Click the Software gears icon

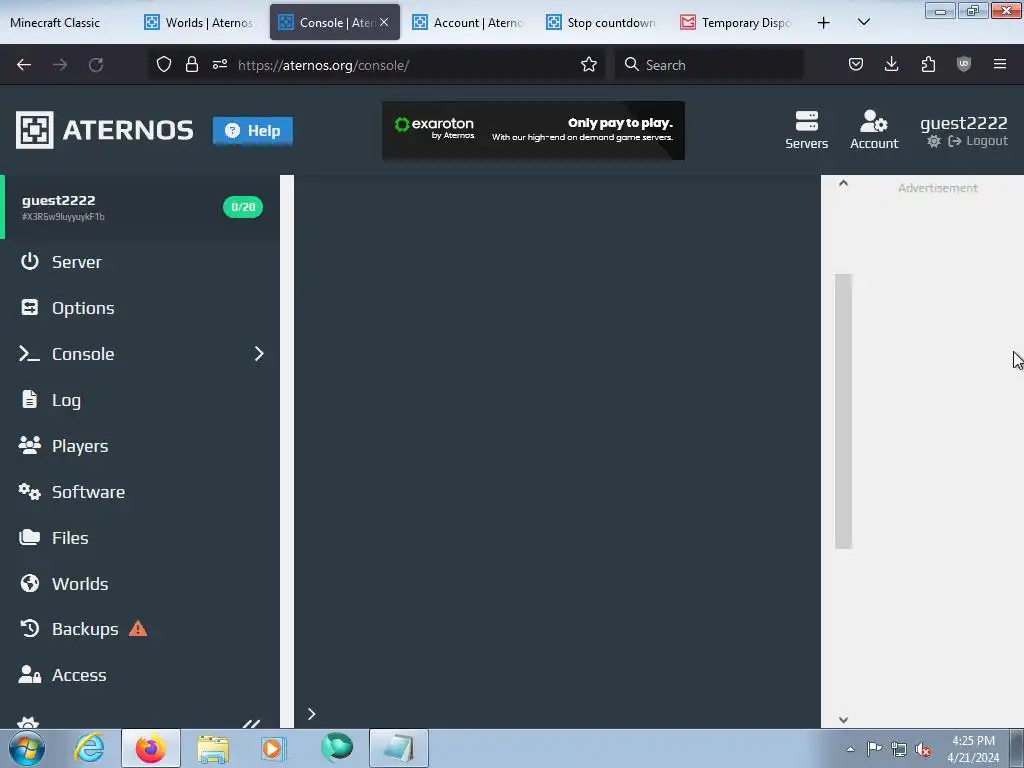(x=29, y=491)
